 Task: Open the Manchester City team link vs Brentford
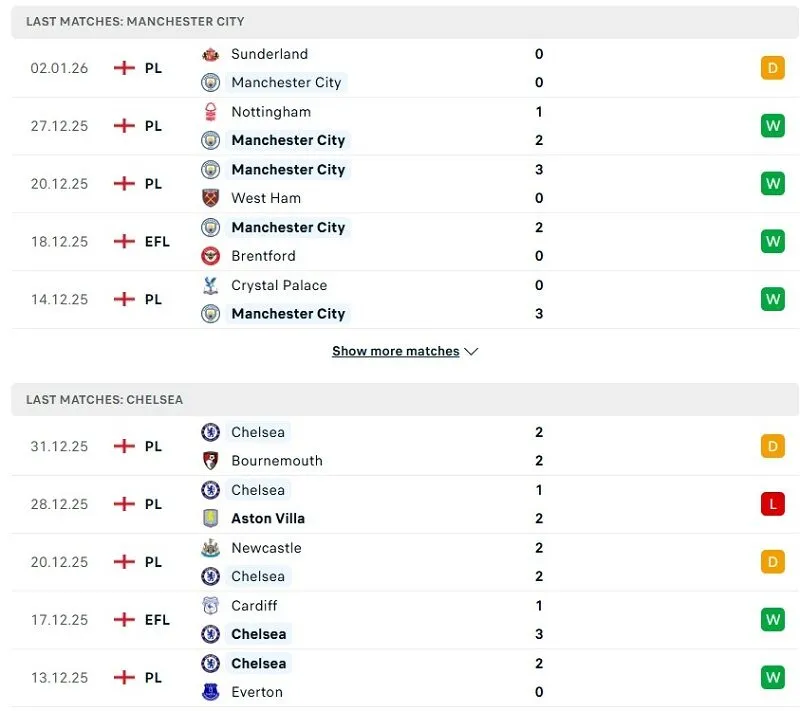288,228
